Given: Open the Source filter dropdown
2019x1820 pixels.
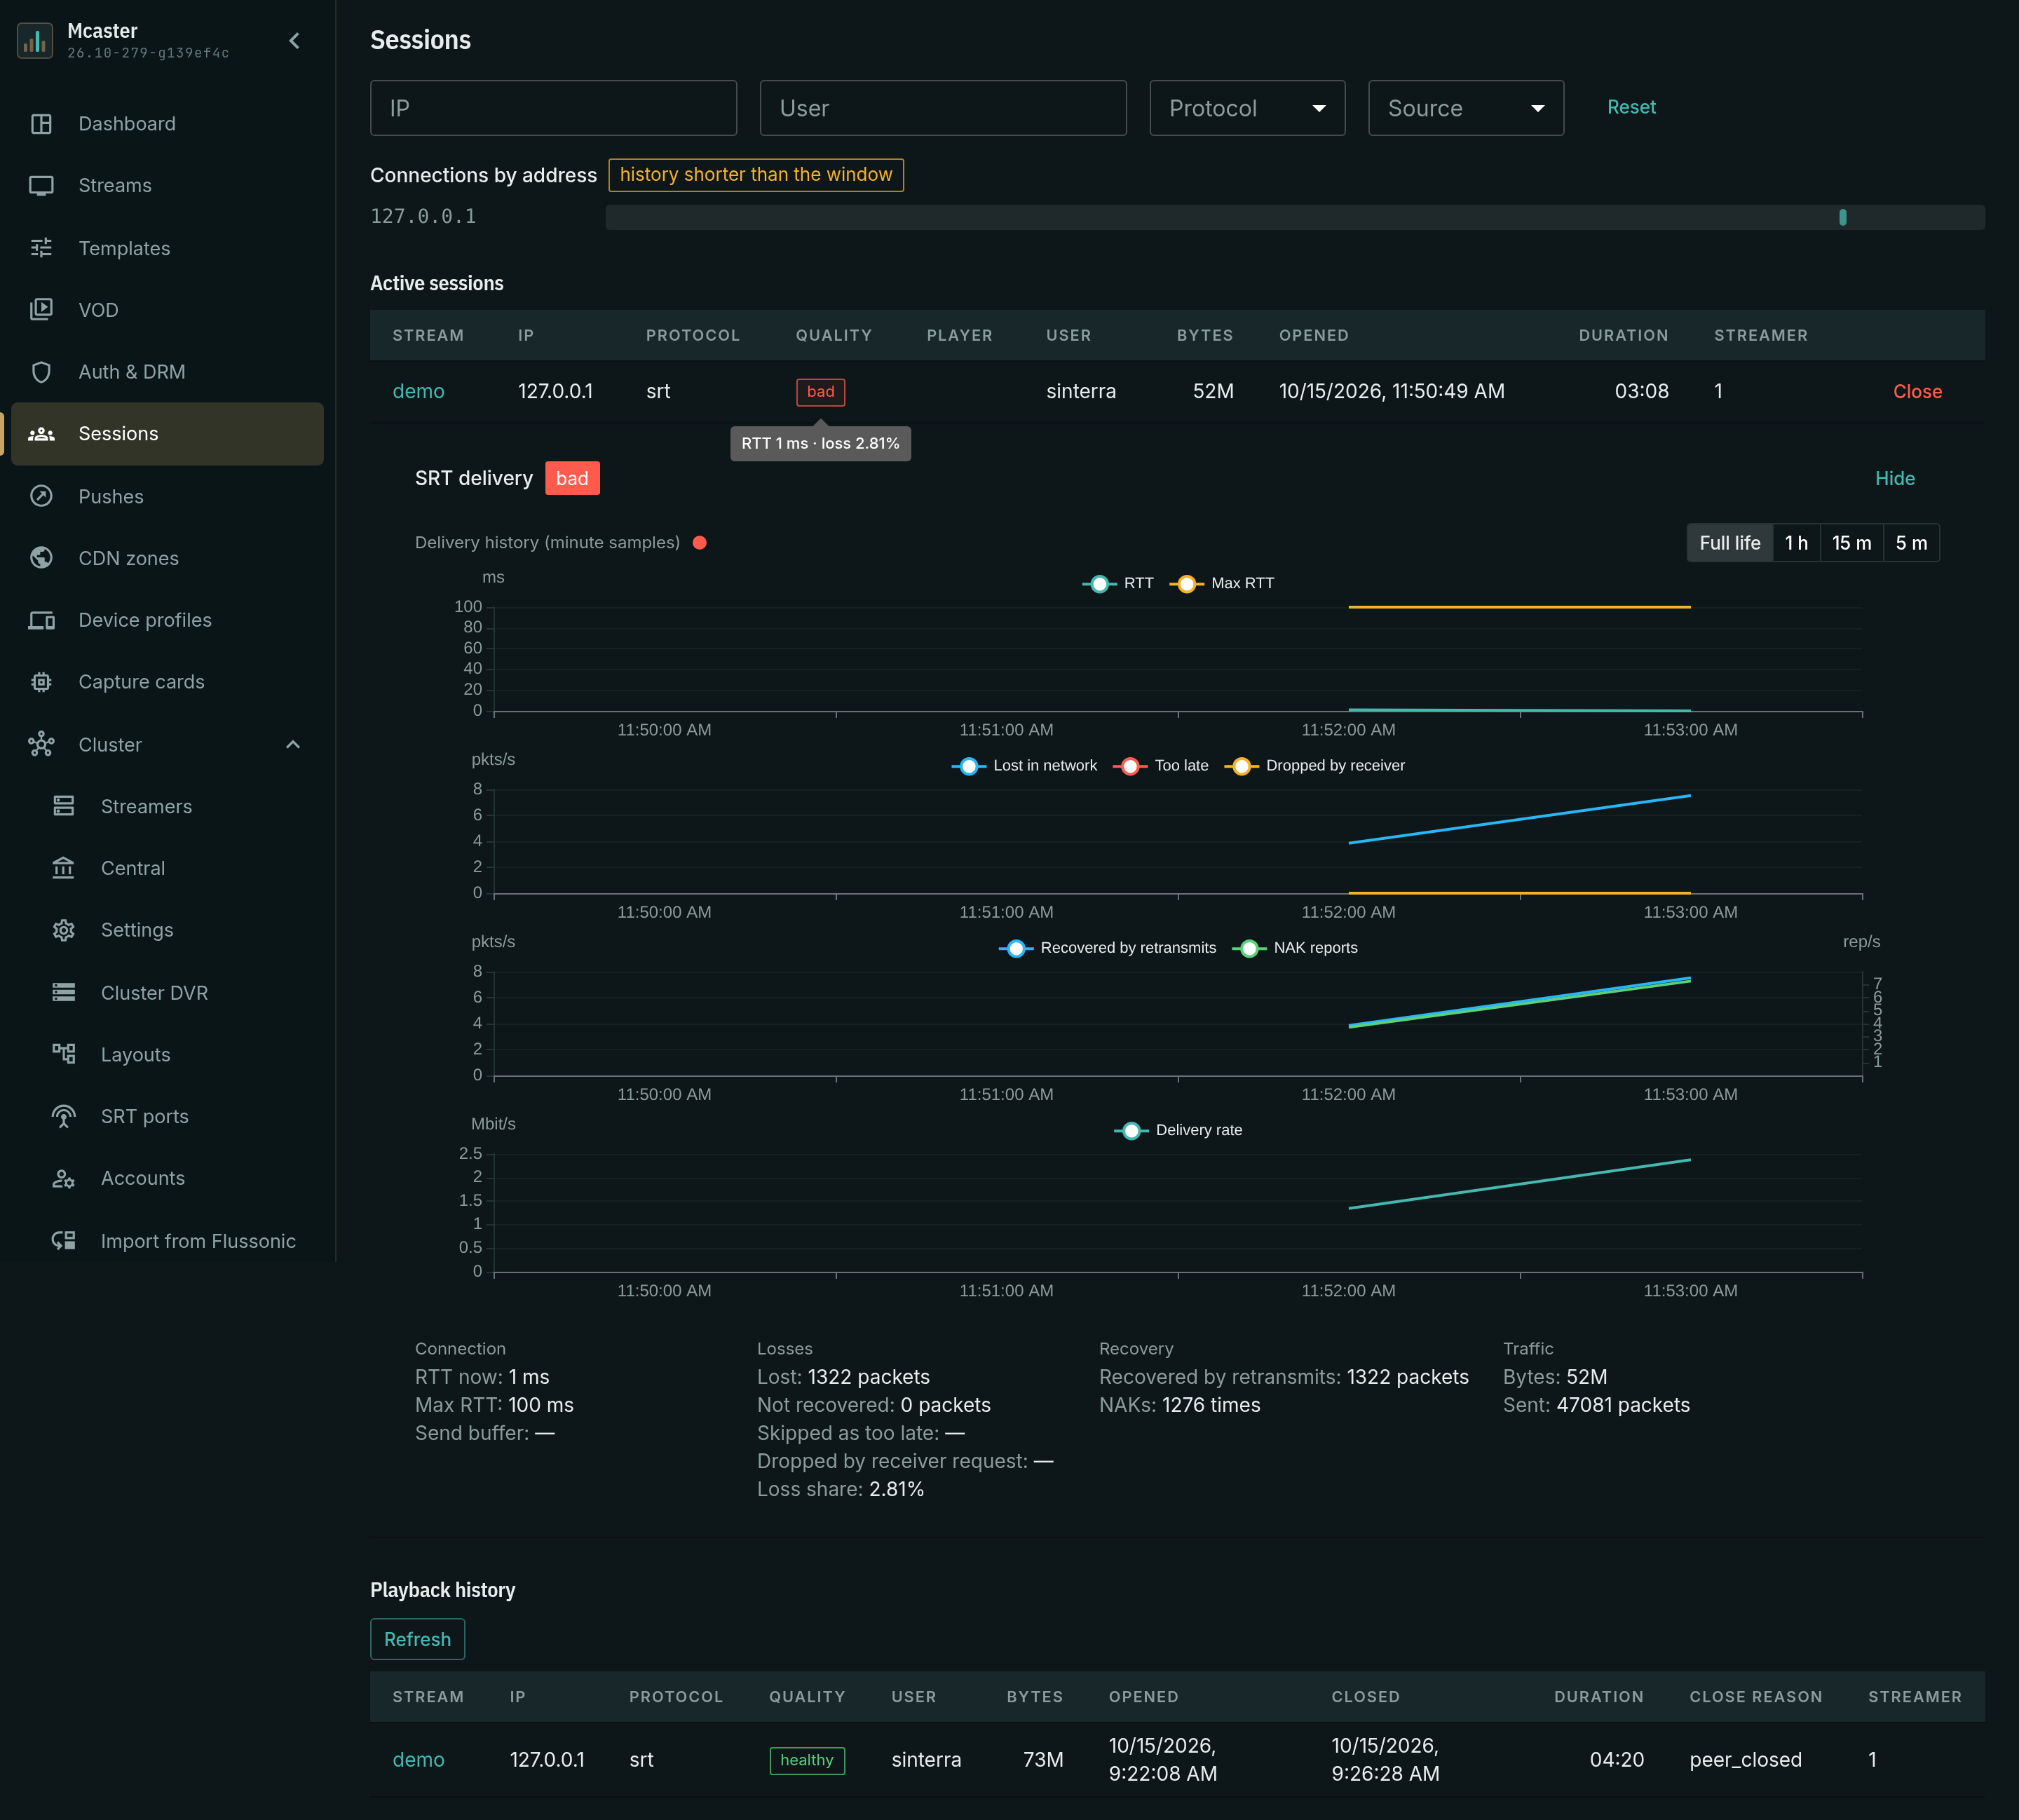Looking at the screenshot, I should (1465, 108).
